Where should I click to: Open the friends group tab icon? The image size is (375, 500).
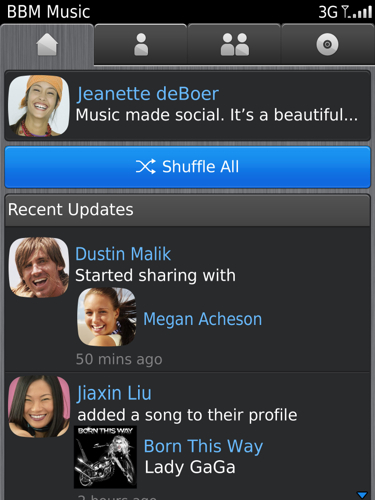click(x=235, y=45)
